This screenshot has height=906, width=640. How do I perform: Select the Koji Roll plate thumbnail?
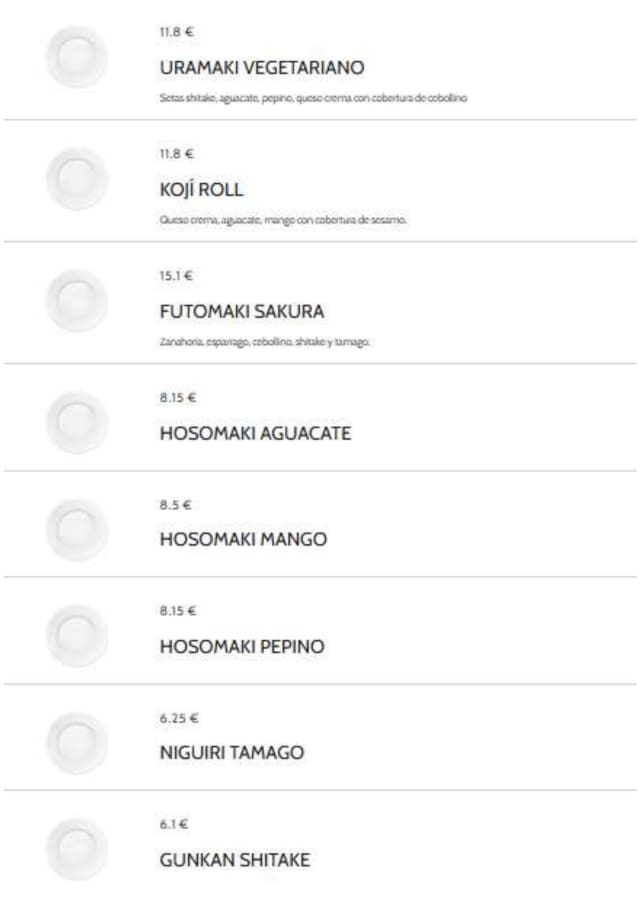[x=76, y=180]
